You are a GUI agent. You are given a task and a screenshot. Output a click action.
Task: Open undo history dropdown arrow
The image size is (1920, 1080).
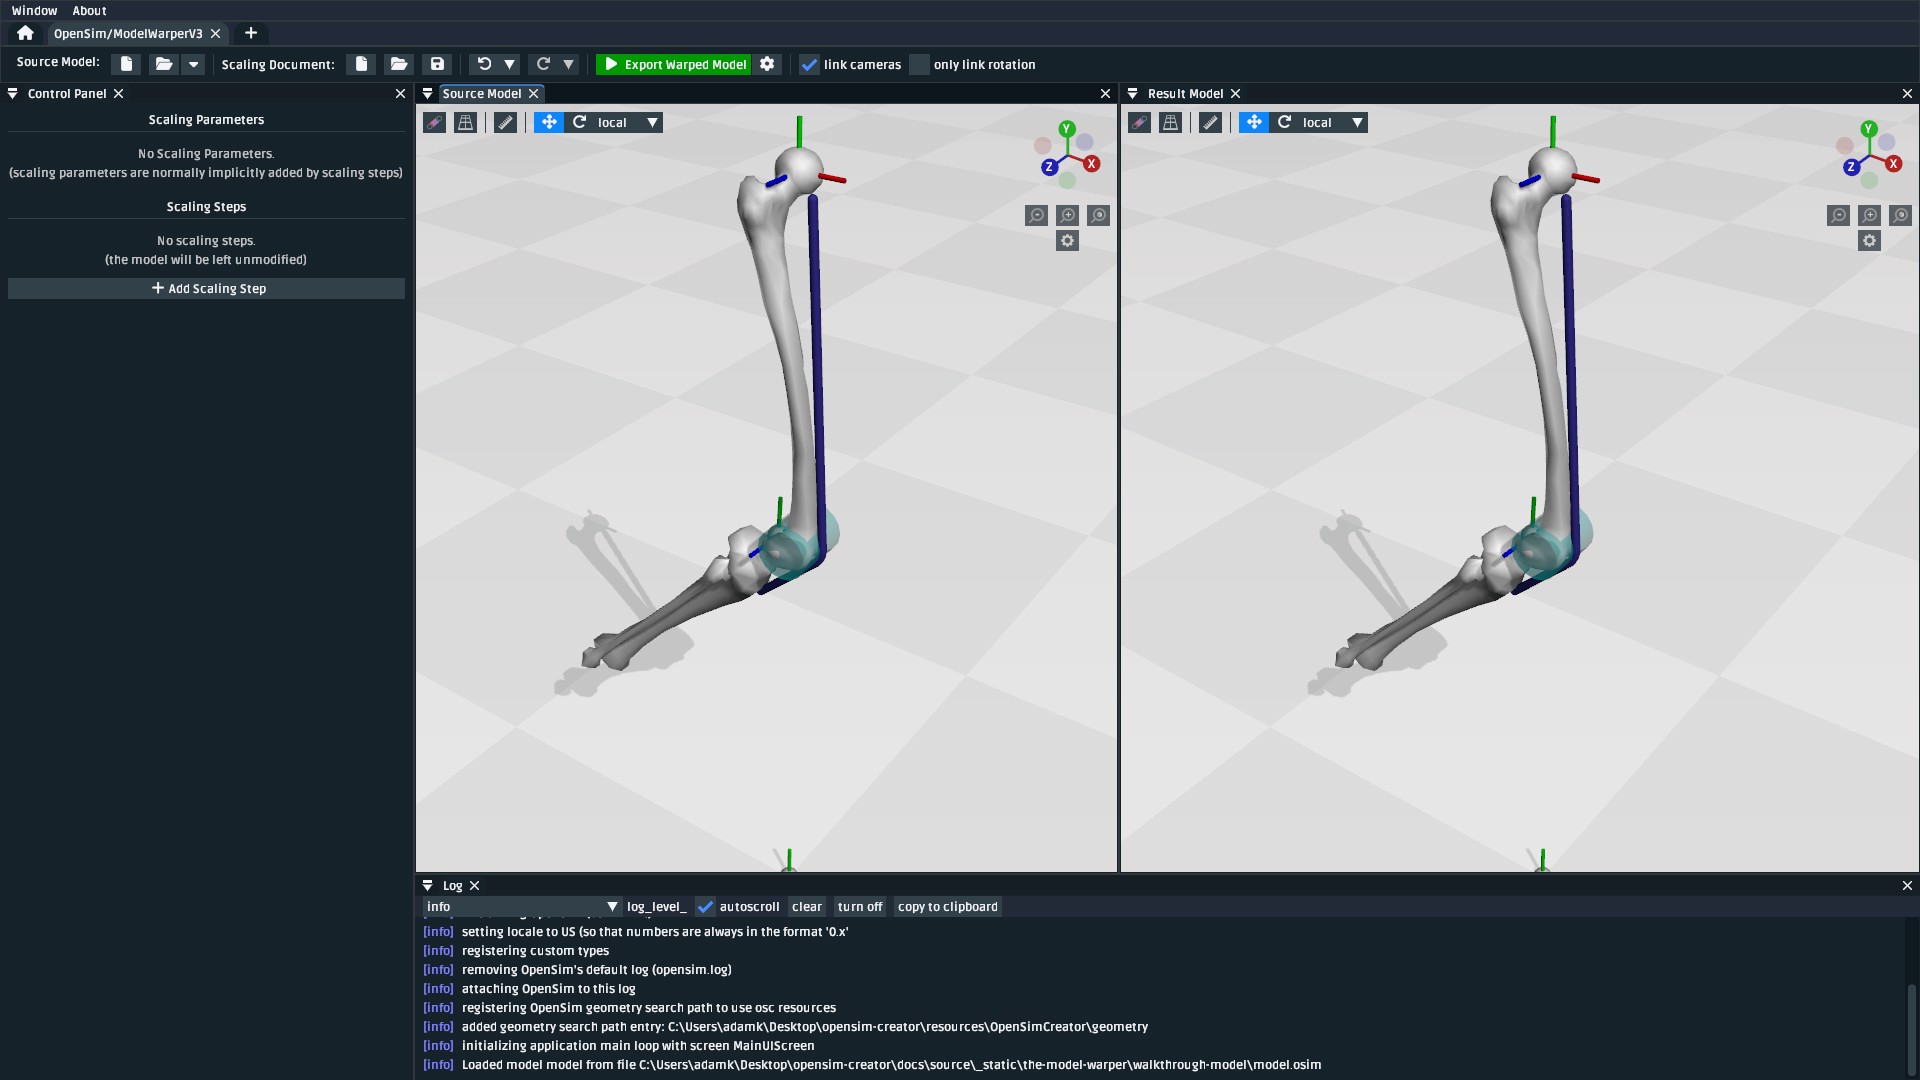click(x=510, y=64)
